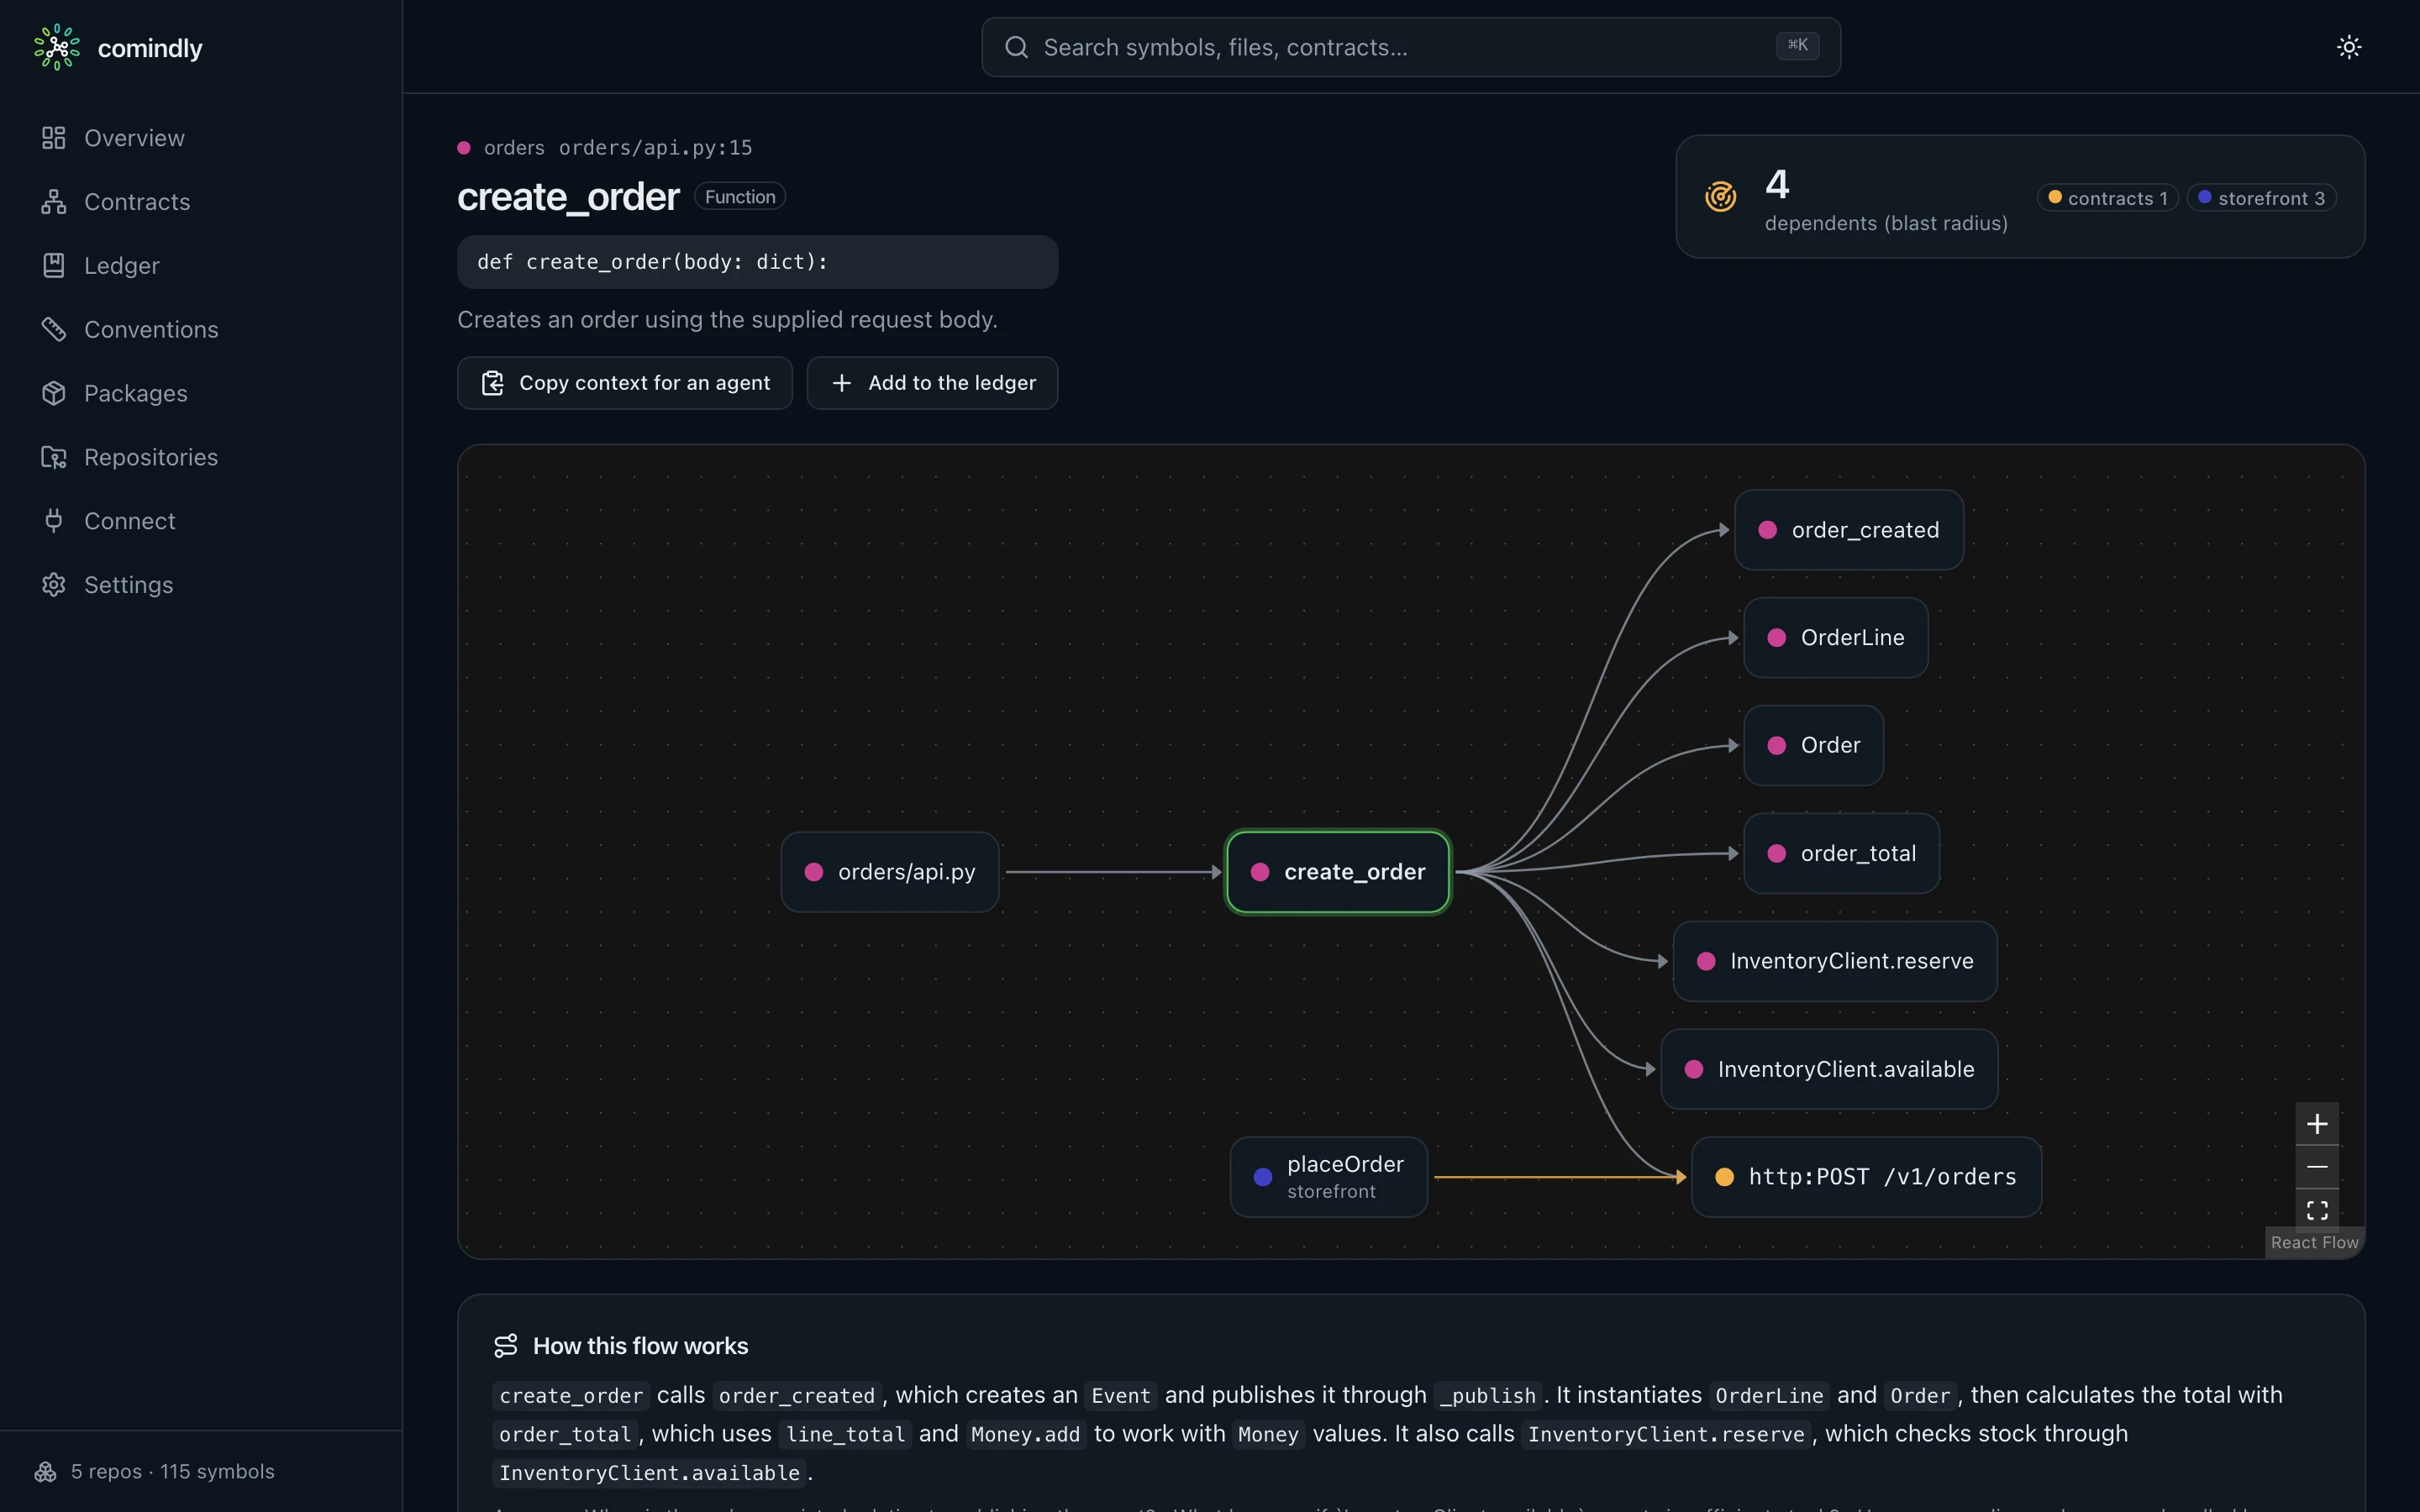Screen dimensions: 2420x1512
Task: Click the Repositories folder icon
Action: pos(54,457)
